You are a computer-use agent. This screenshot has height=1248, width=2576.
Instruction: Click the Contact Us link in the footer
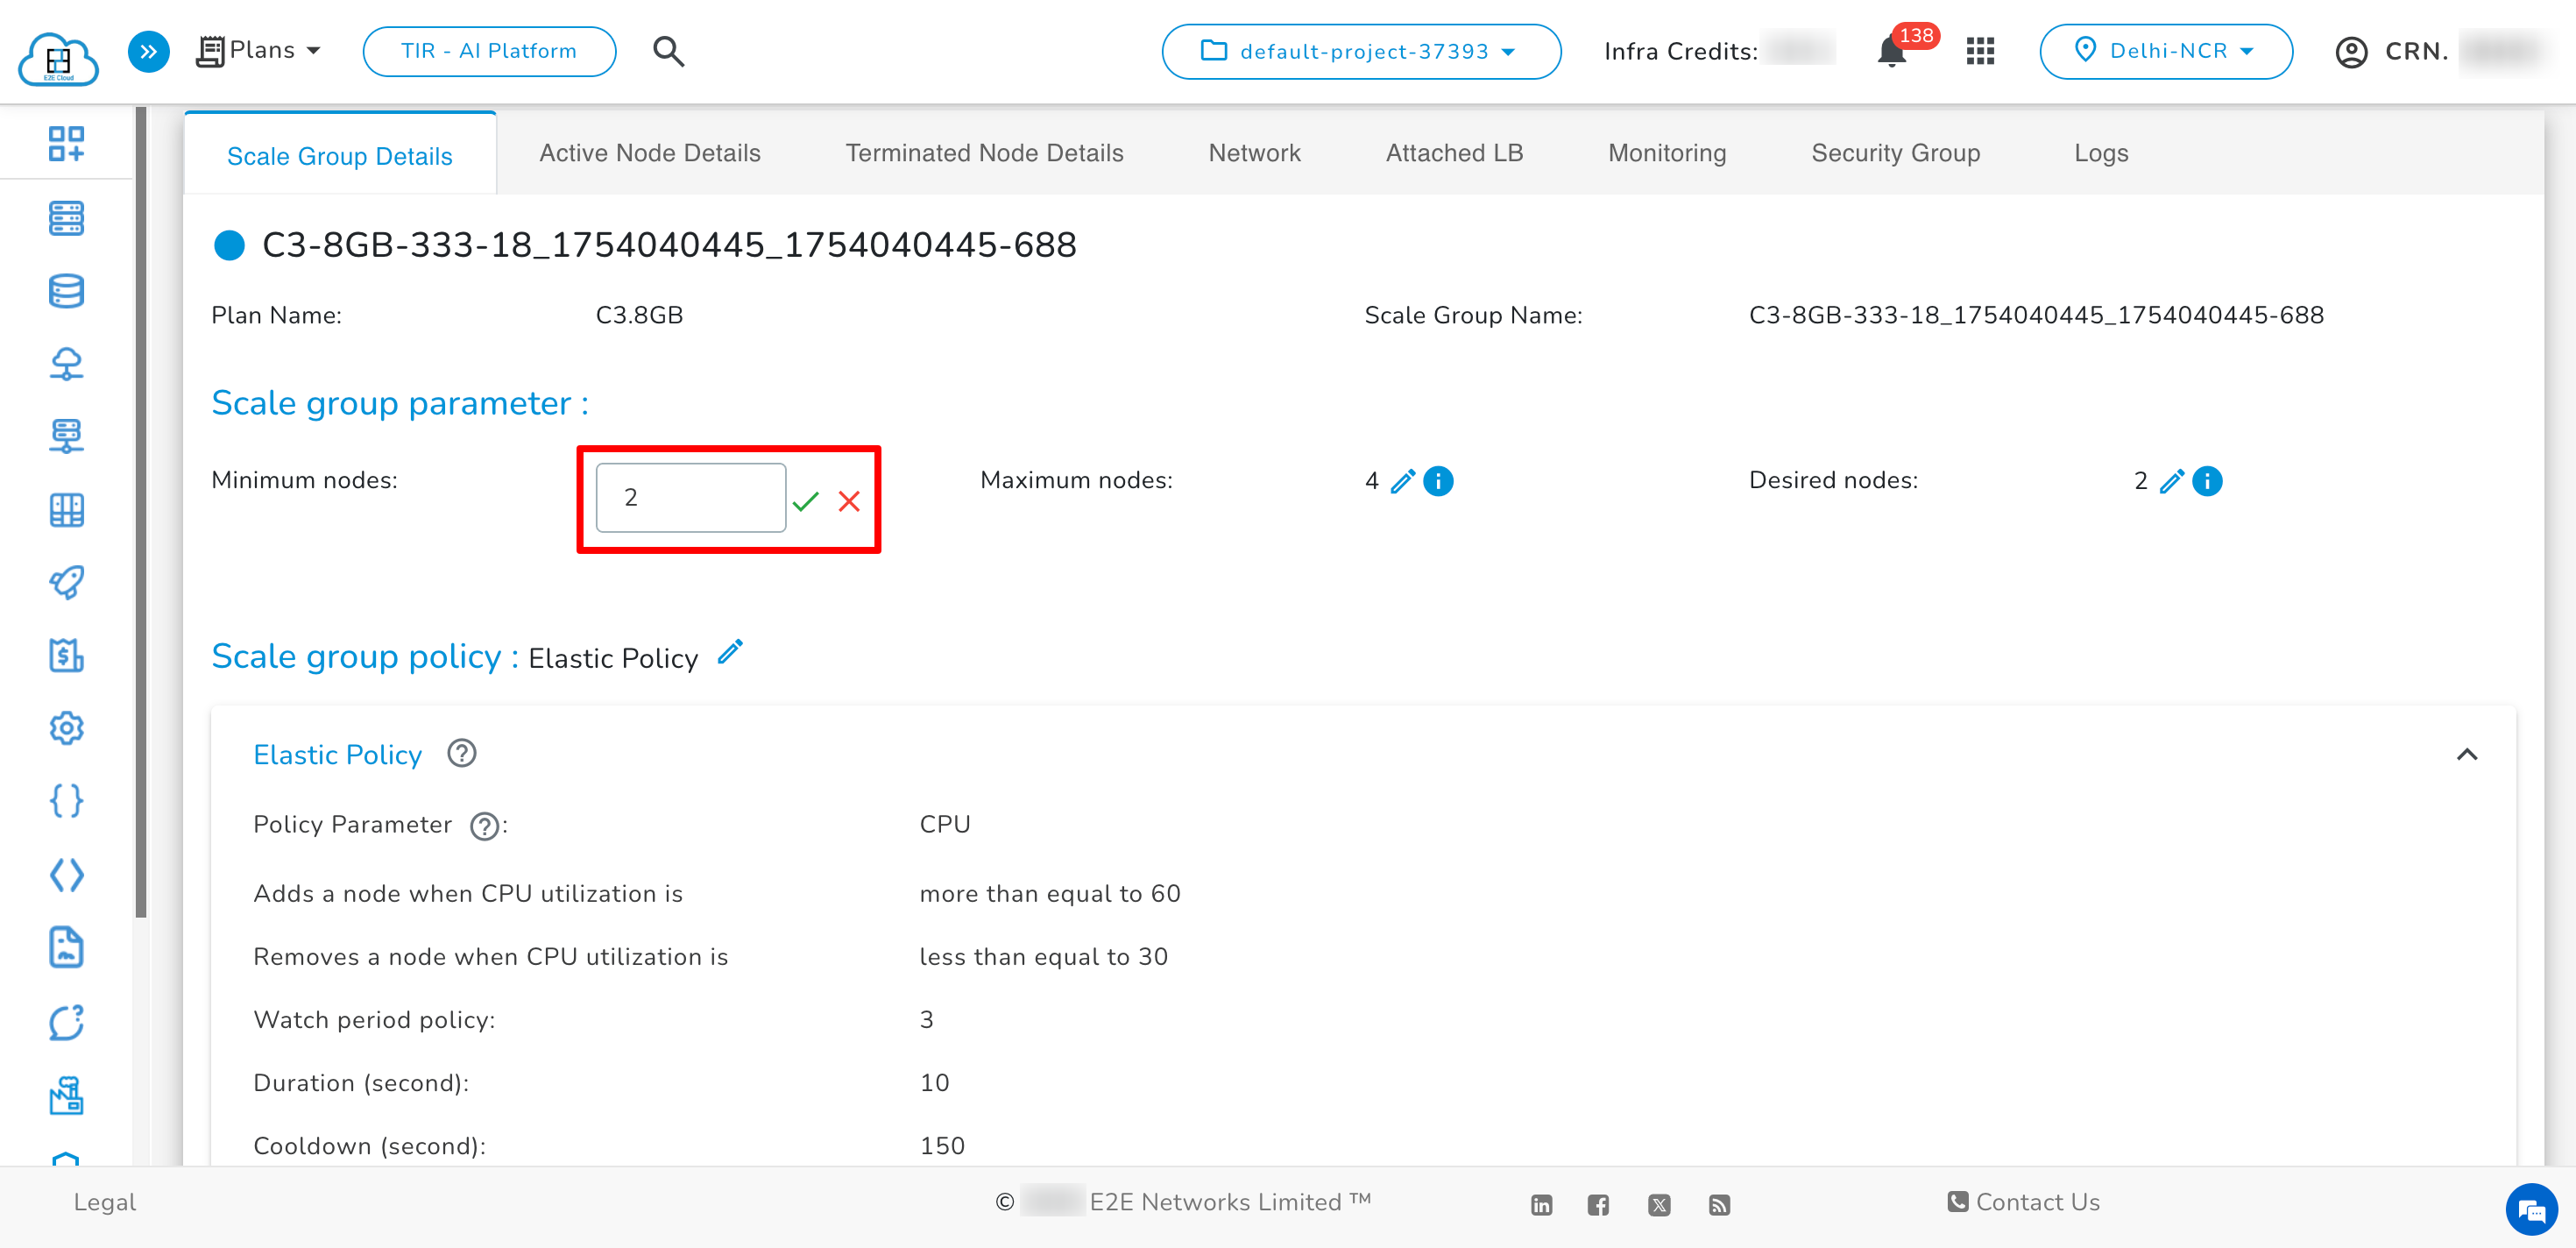click(x=2034, y=1202)
